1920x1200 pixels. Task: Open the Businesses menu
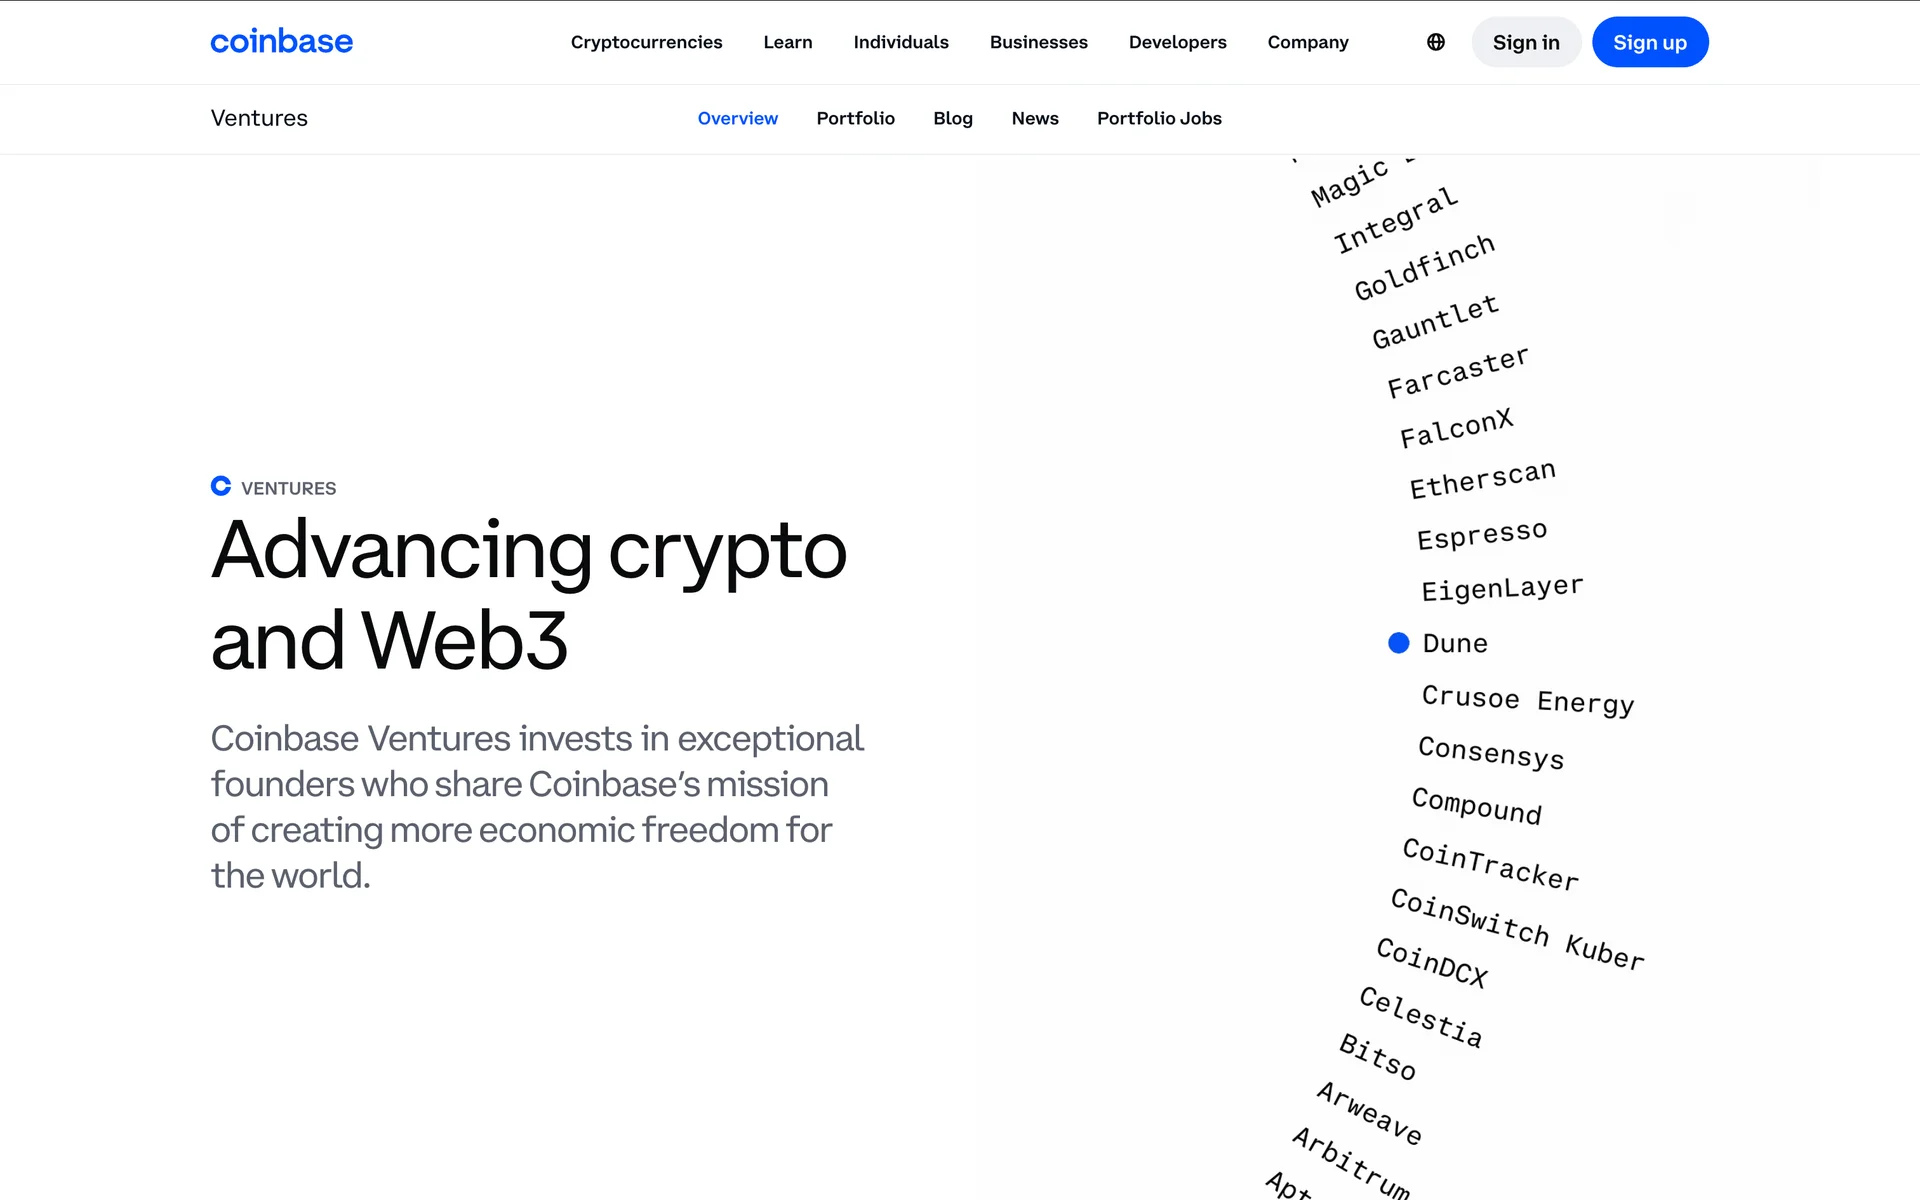point(1038,42)
